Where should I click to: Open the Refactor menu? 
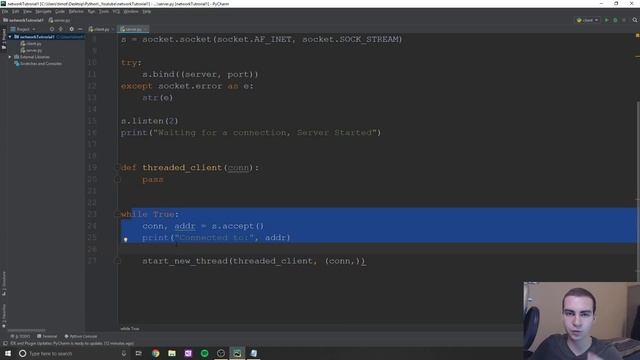76,11
